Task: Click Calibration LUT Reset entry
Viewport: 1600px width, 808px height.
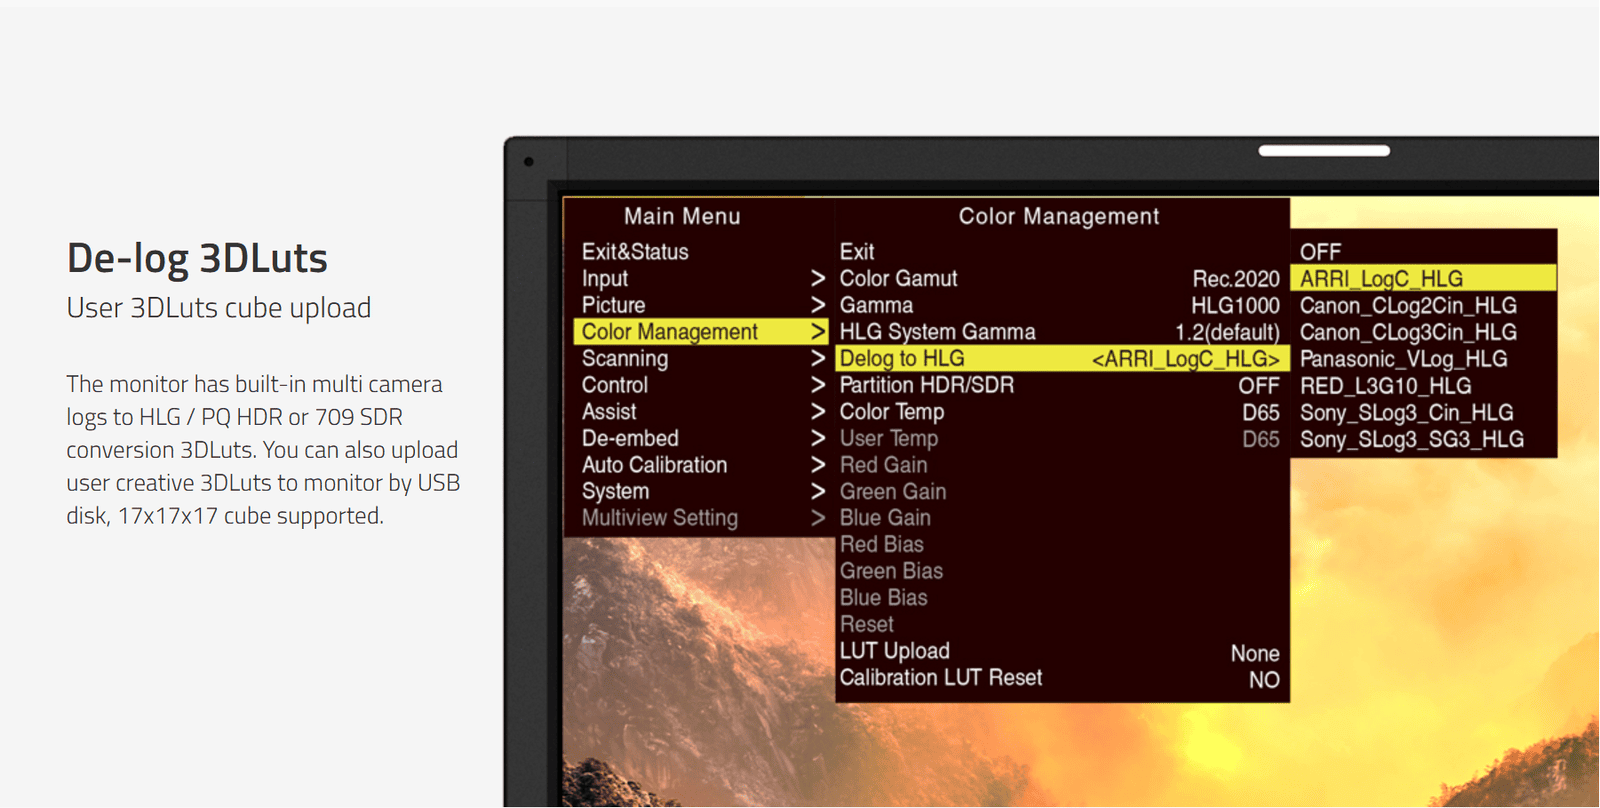Action: (x=941, y=678)
